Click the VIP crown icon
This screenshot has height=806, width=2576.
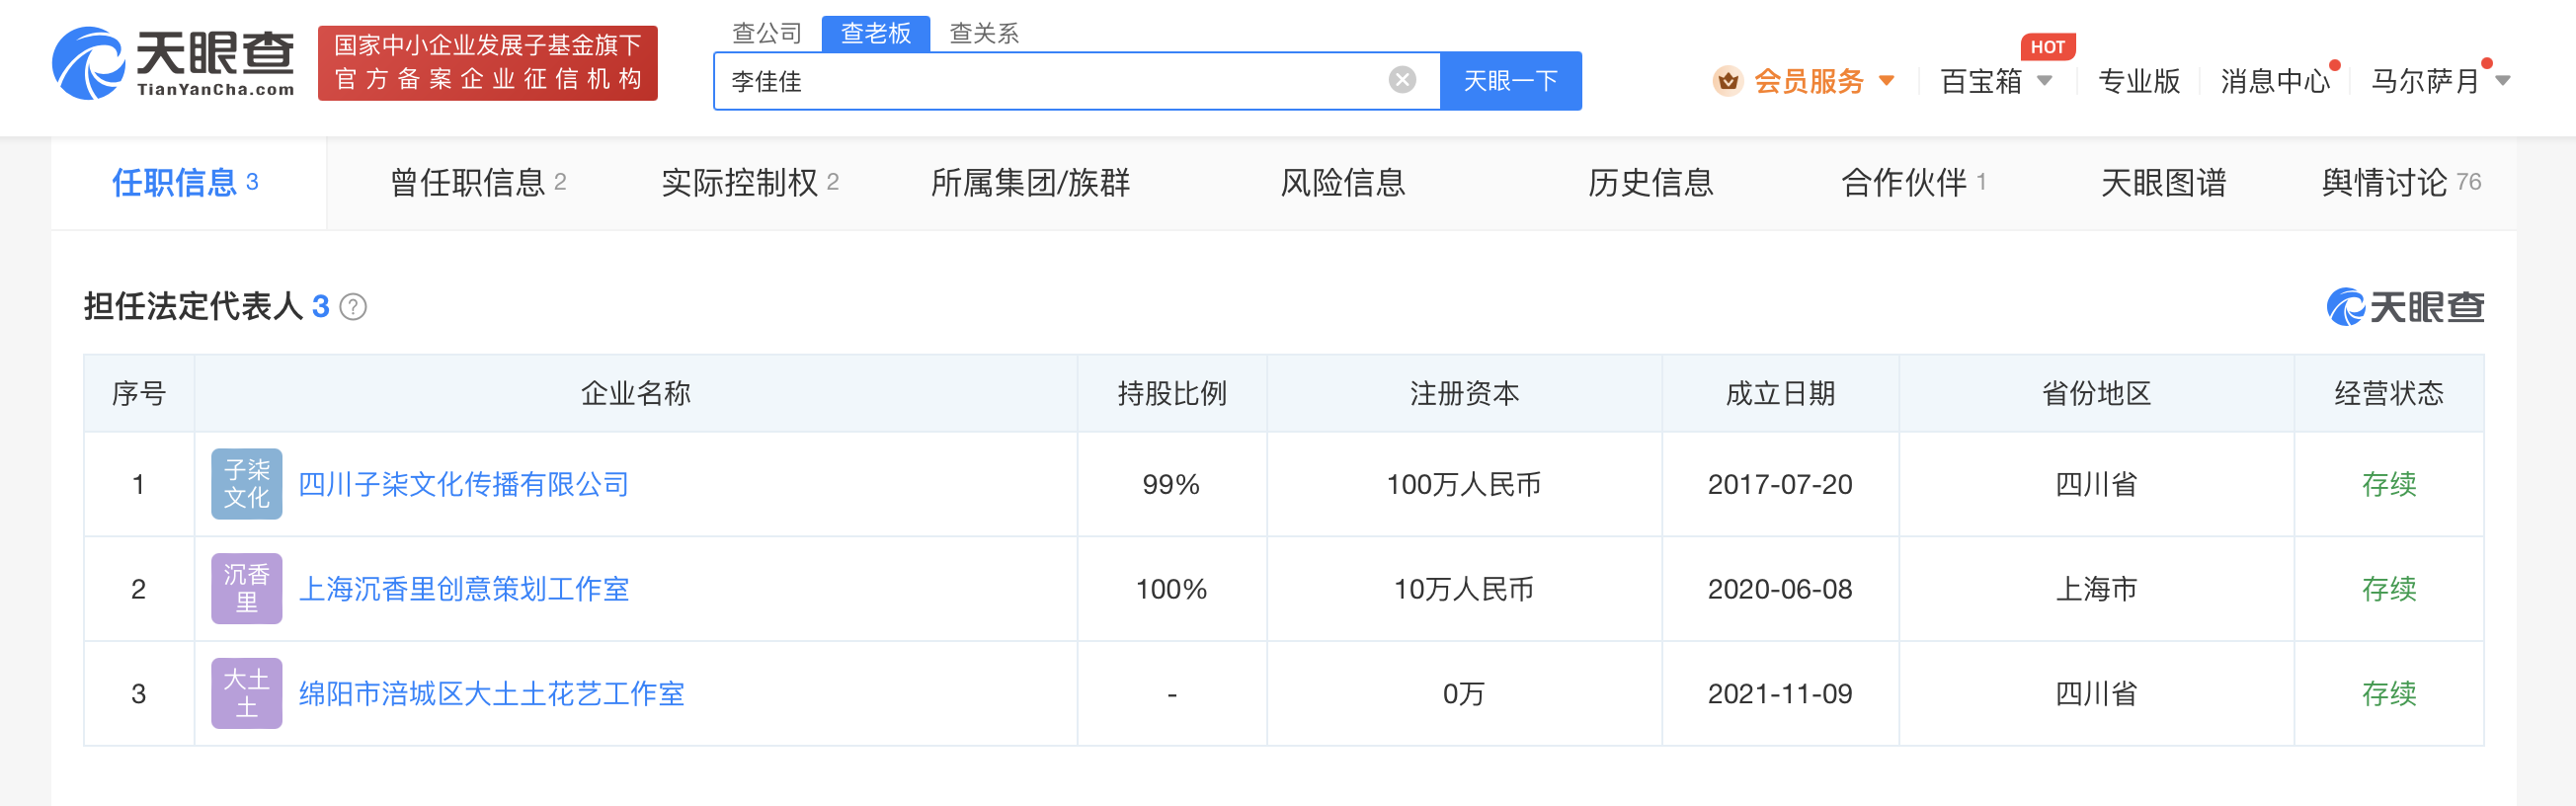point(1727,81)
